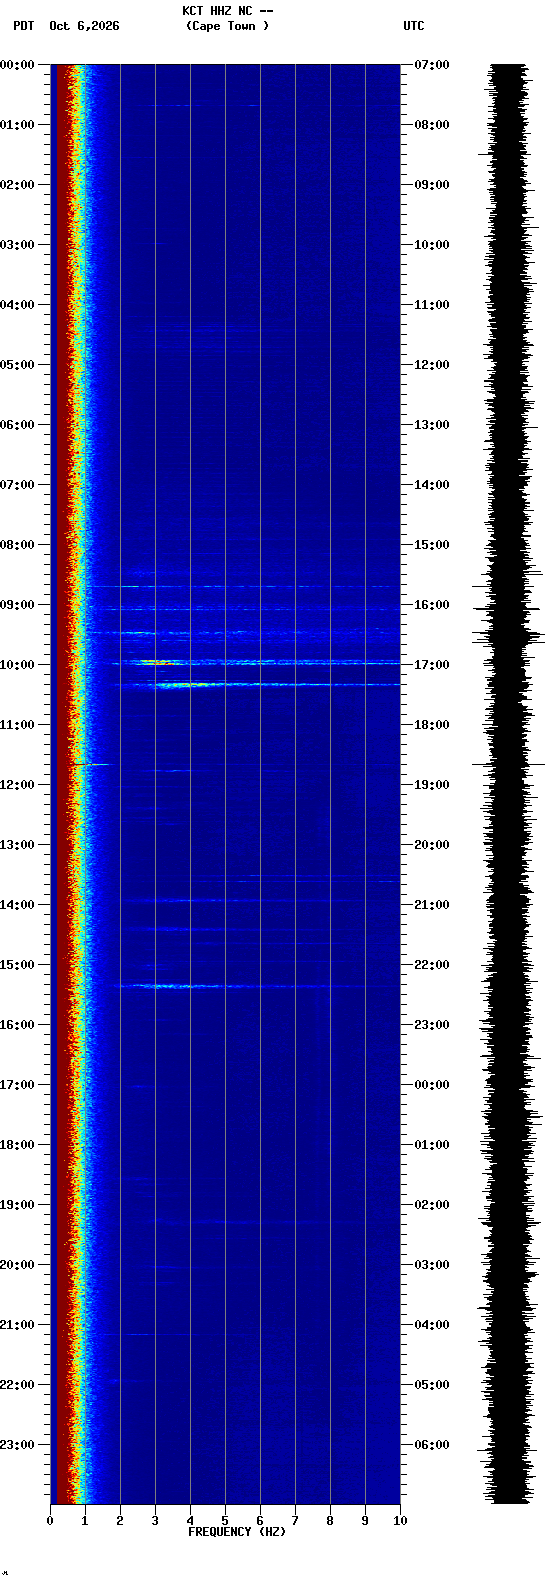Click the UTC '17:00' time label
The width and height of the screenshot is (552, 1584).
(x=432, y=665)
